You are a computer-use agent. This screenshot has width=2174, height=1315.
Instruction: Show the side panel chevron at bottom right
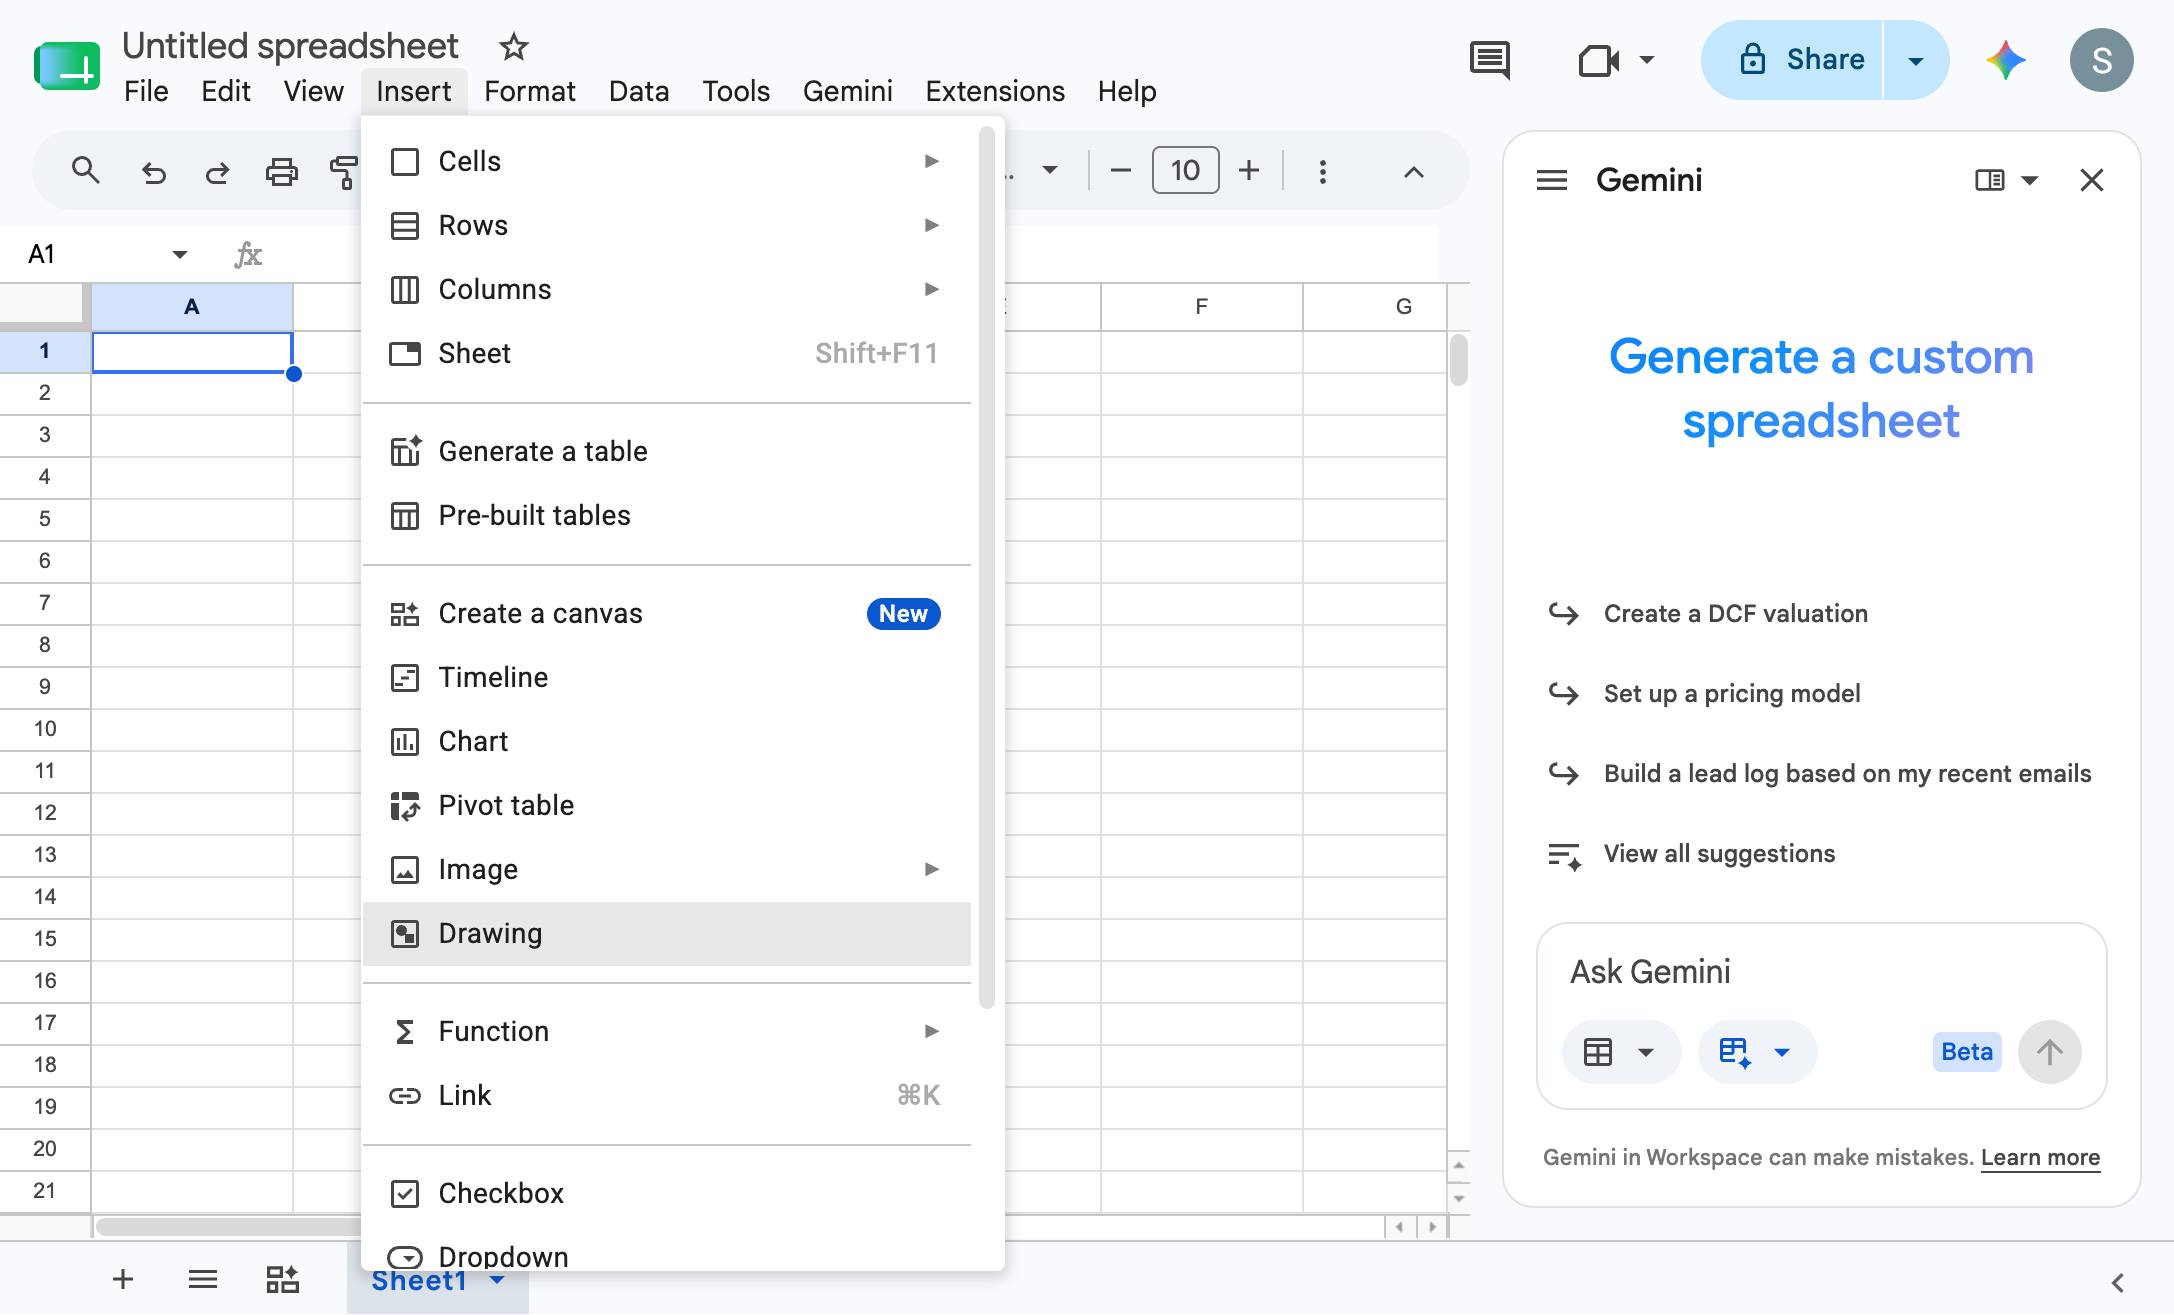point(2118,1282)
